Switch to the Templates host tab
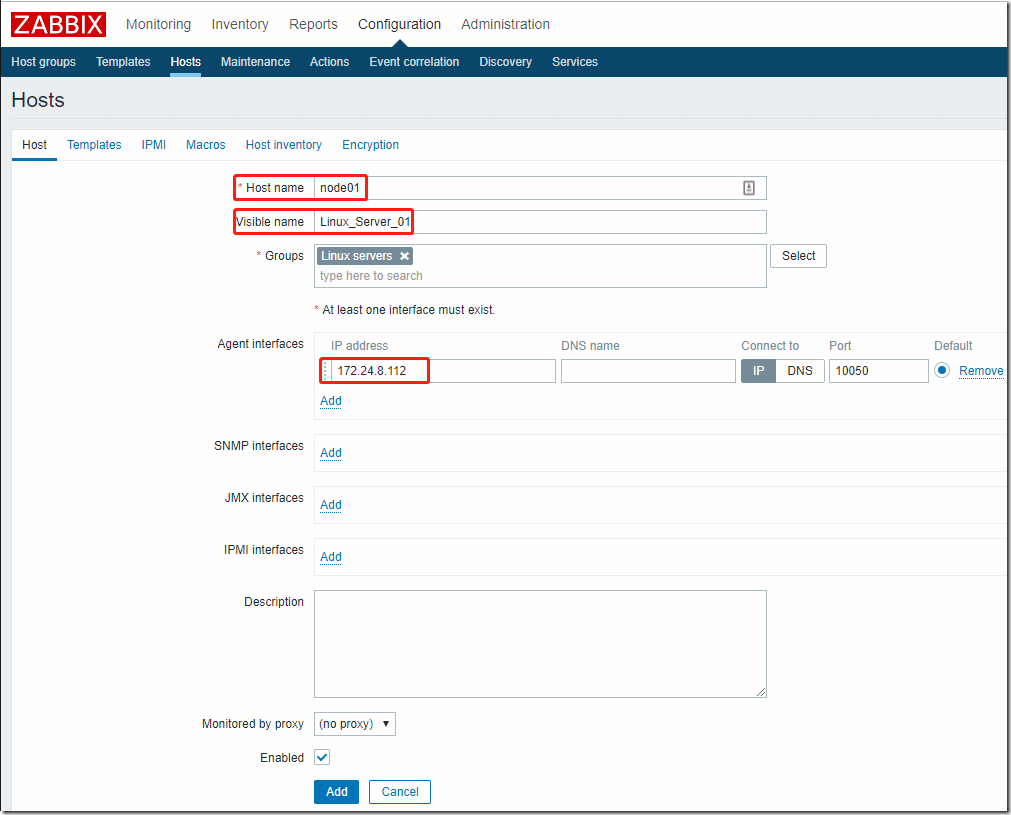 click(x=94, y=145)
